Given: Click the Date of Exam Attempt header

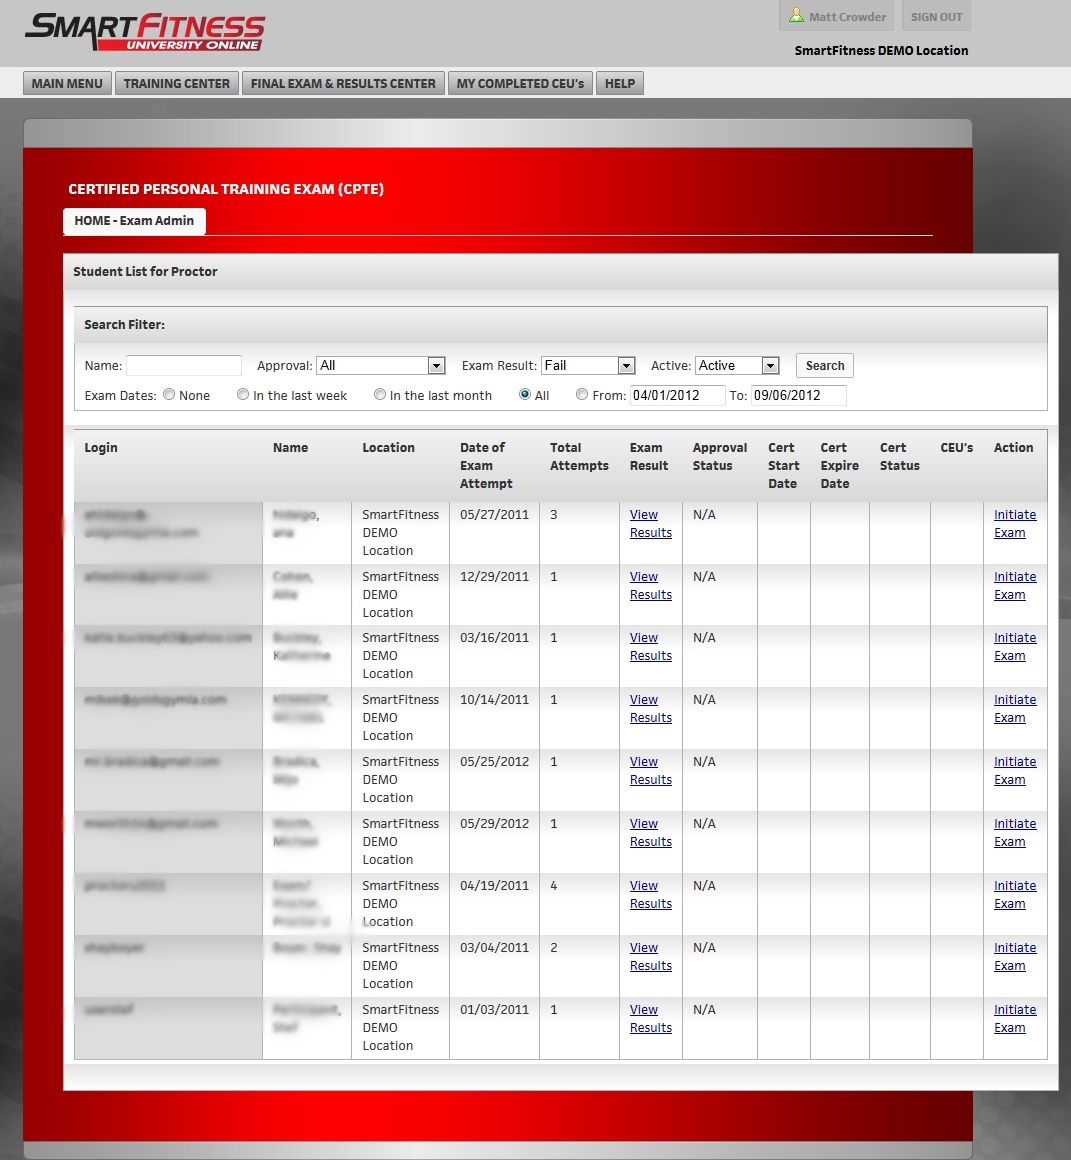Looking at the screenshot, I should coord(486,465).
